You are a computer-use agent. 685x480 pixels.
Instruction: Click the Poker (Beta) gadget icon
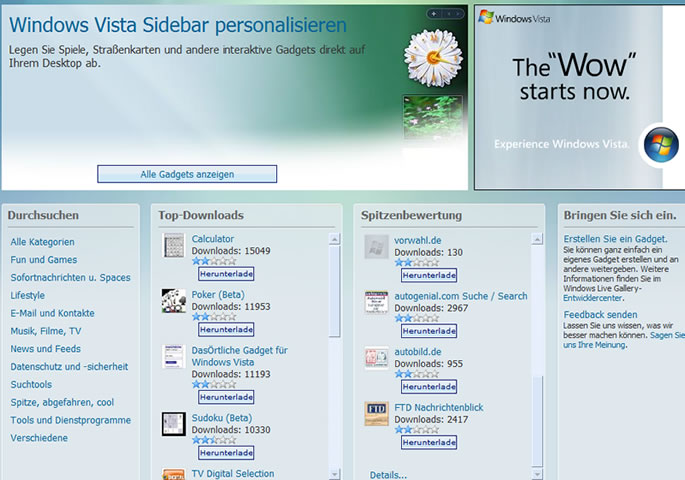tap(173, 300)
